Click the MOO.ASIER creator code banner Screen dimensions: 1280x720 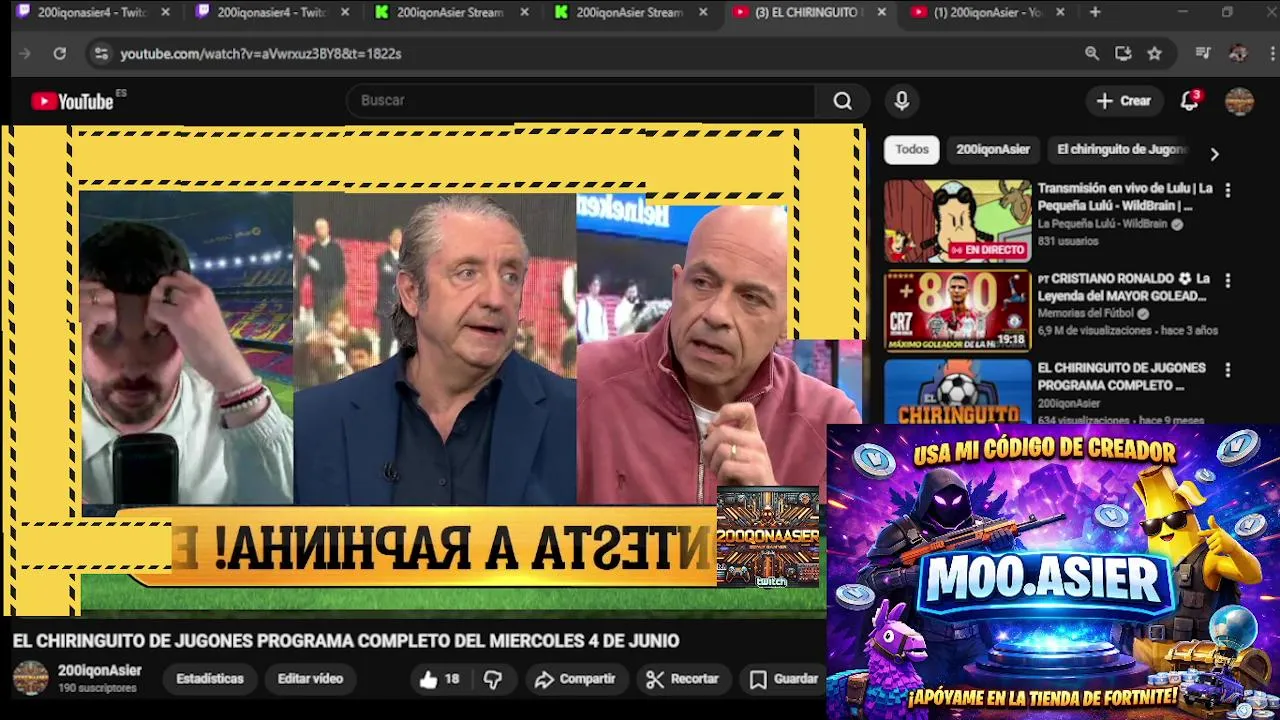coord(1053,572)
